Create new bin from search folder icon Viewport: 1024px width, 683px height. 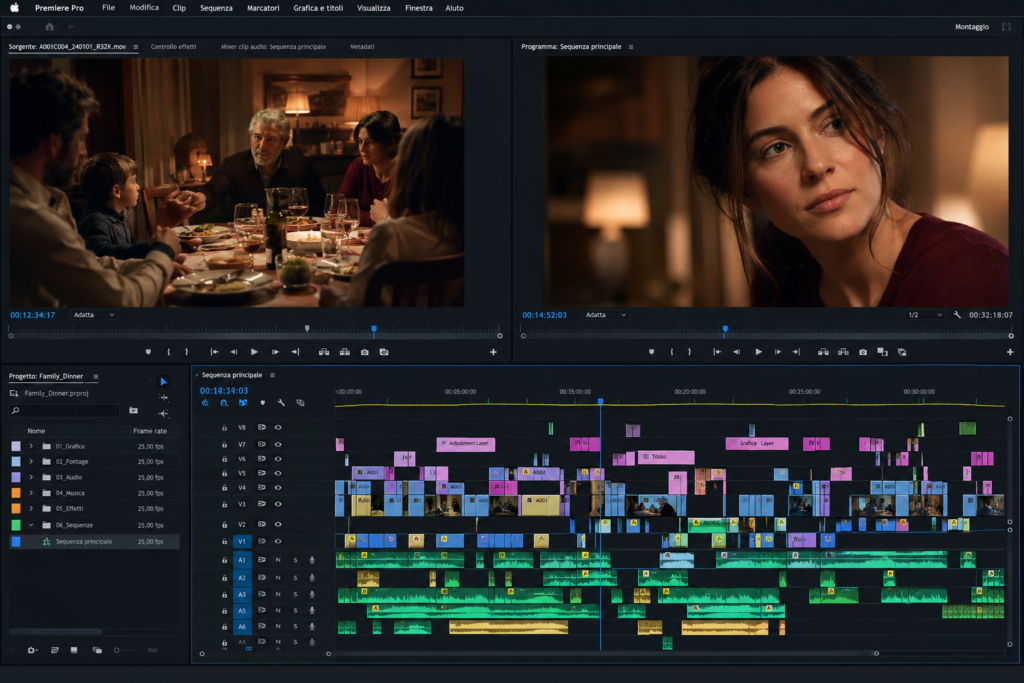(133, 410)
